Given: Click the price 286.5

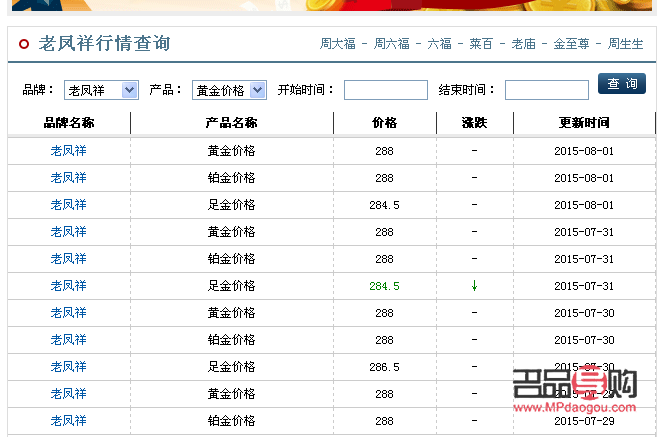Looking at the screenshot, I should 384,367.
